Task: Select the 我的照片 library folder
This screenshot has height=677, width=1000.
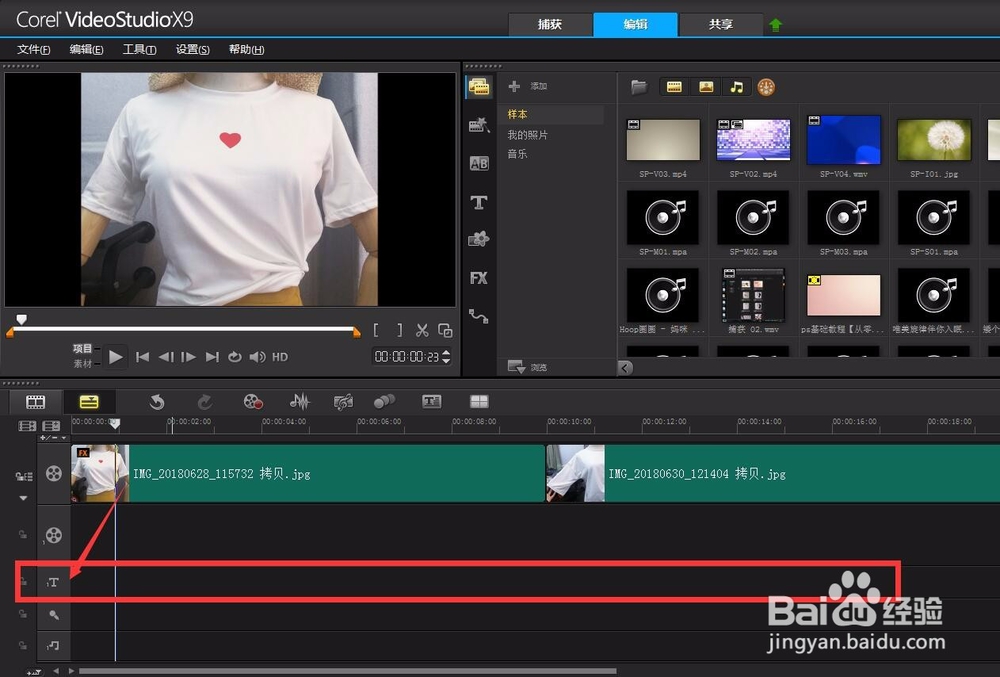Action: pyautogui.click(x=527, y=135)
